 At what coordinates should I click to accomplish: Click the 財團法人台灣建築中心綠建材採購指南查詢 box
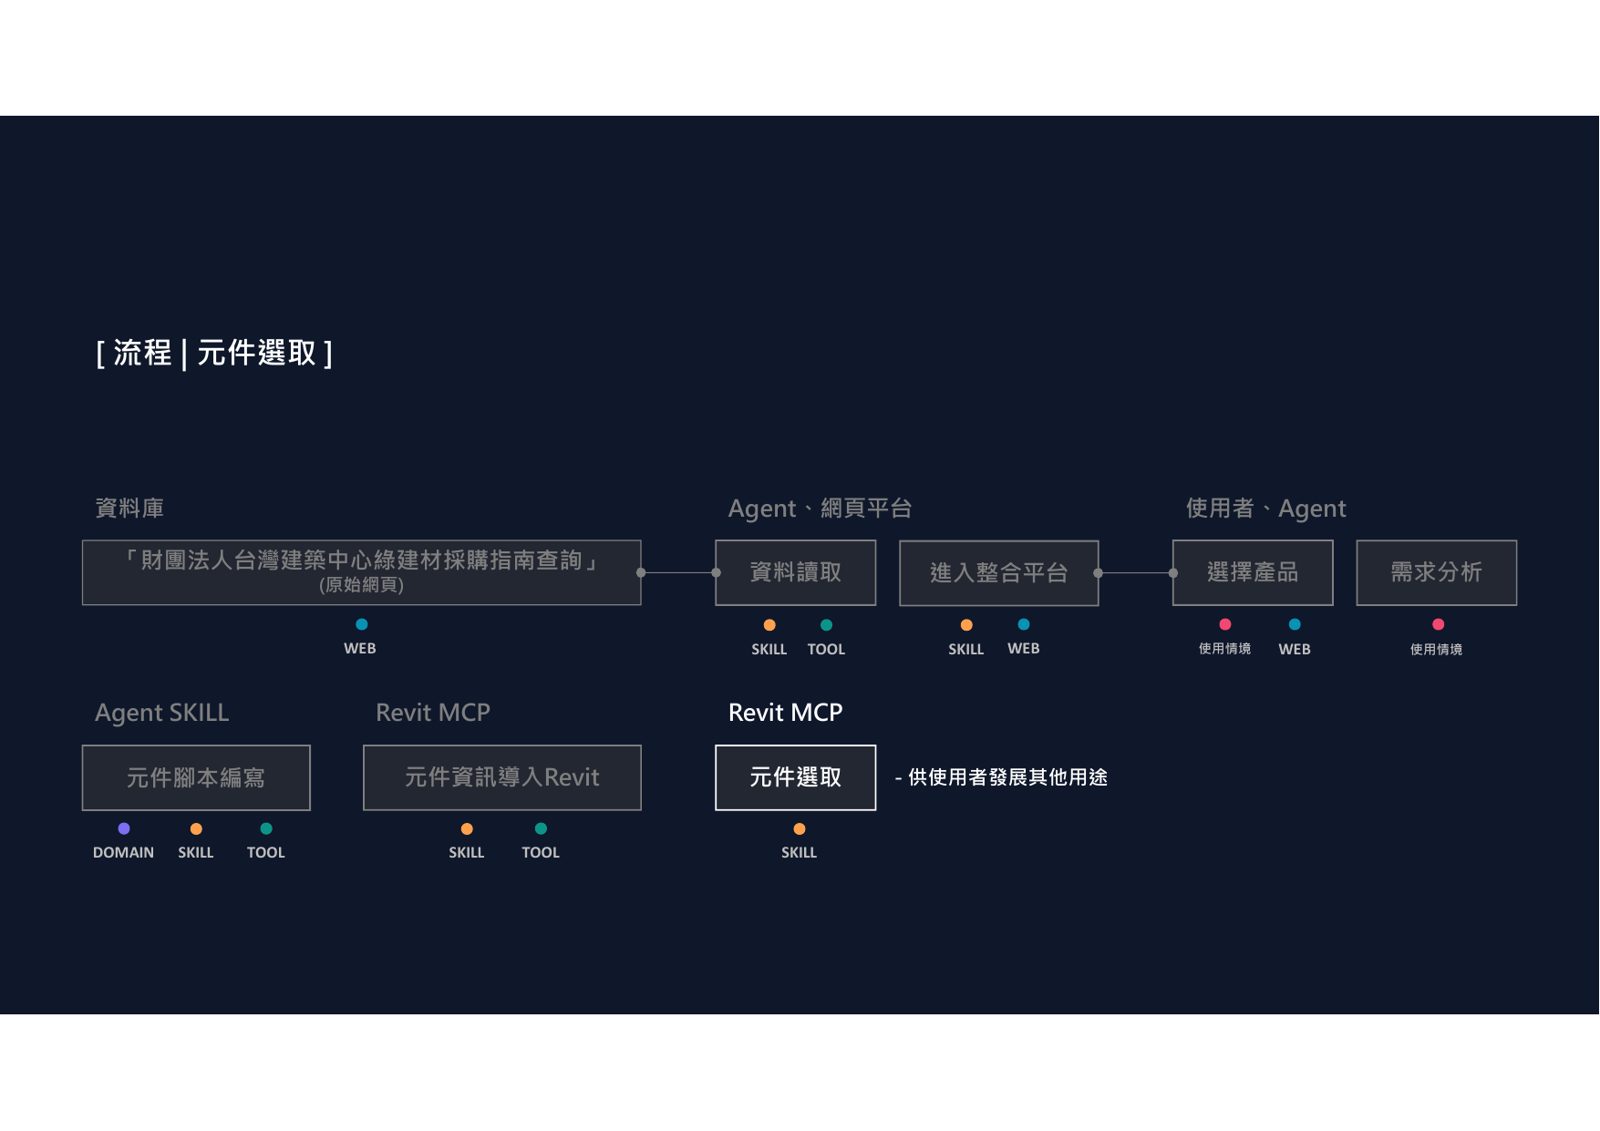[x=361, y=572]
